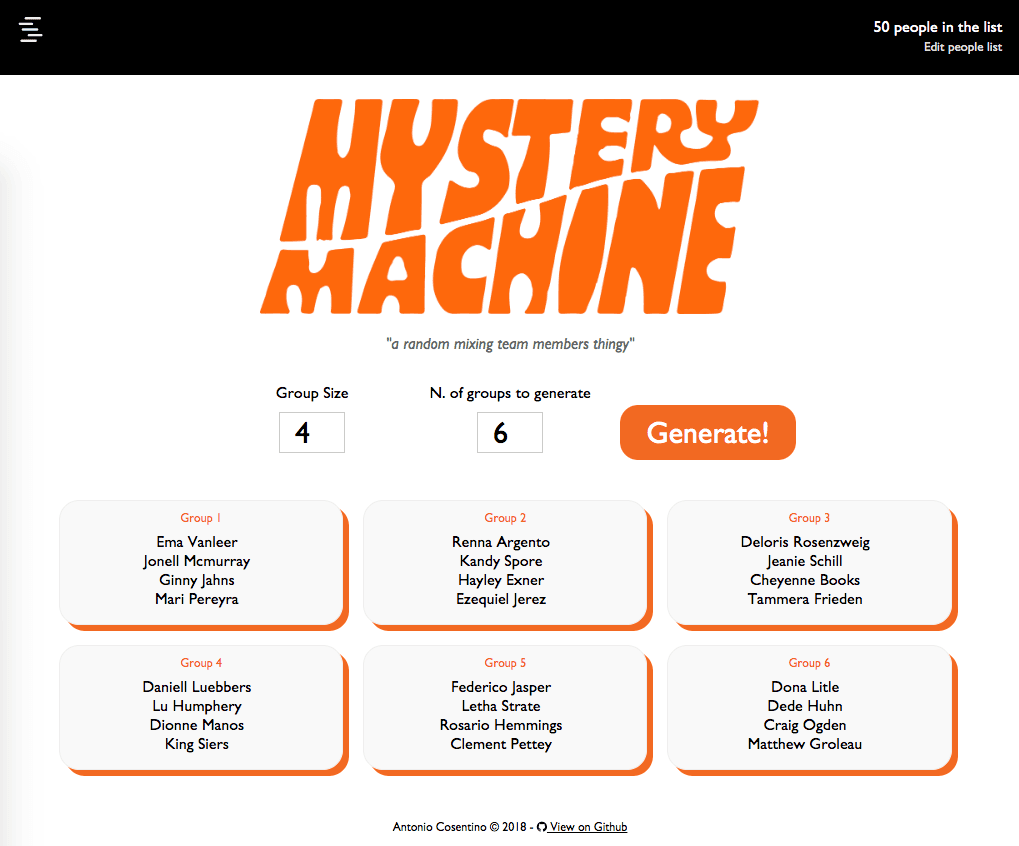Click name 'Jonell Mcmurray'
Screen dimensions: 1019x846
coord(197,561)
